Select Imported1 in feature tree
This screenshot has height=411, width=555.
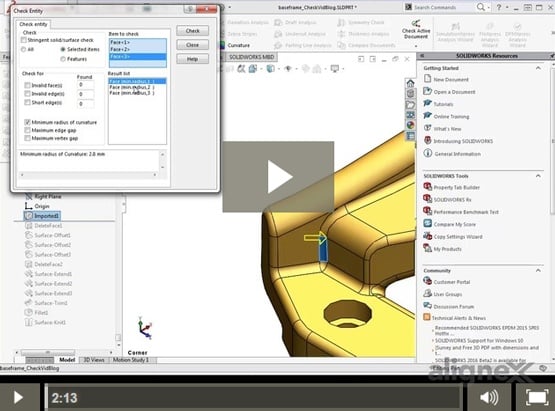click(42, 216)
